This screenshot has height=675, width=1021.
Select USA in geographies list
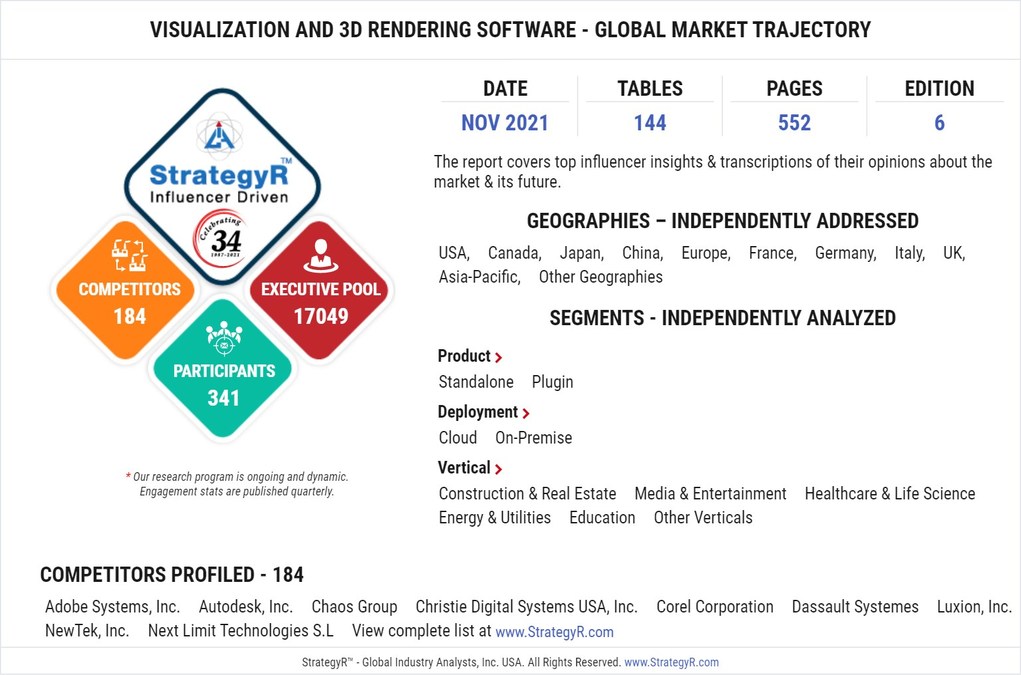pos(454,253)
